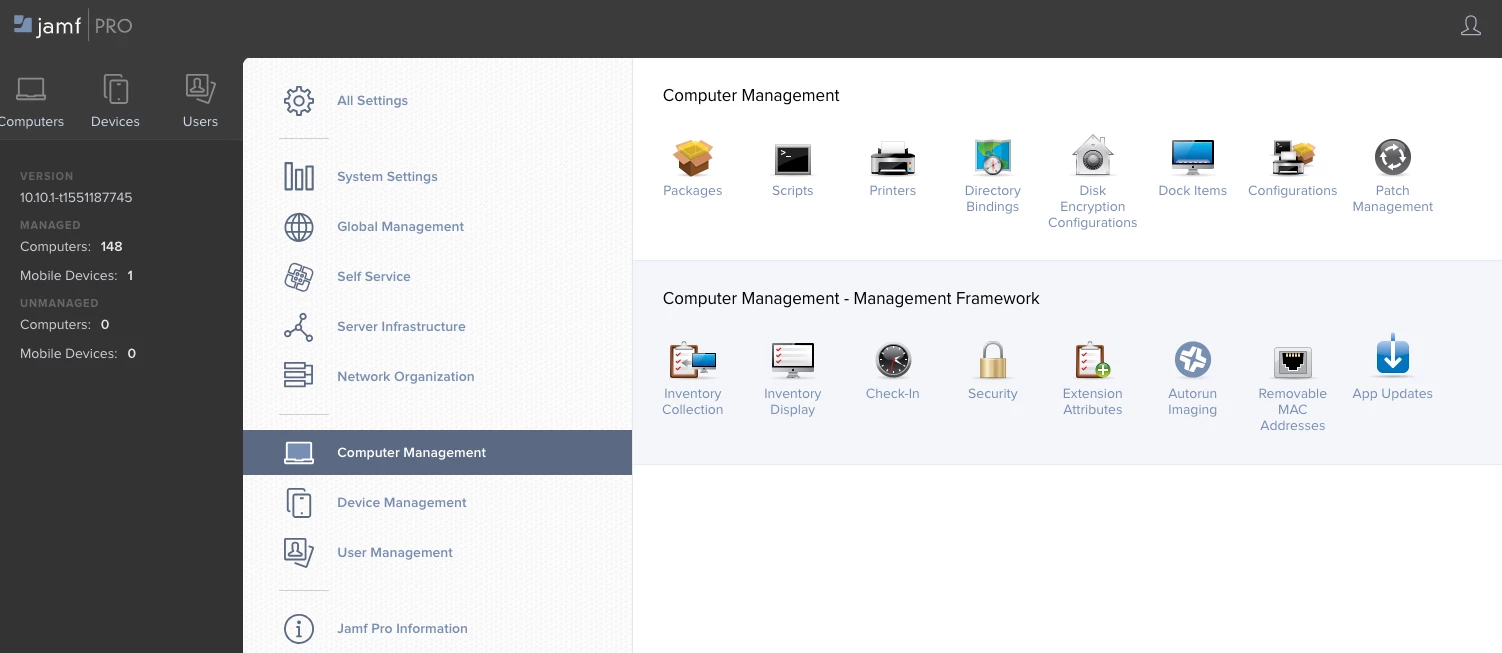Open the Disk Encryption Configurations vault icon

[1092, 156]
